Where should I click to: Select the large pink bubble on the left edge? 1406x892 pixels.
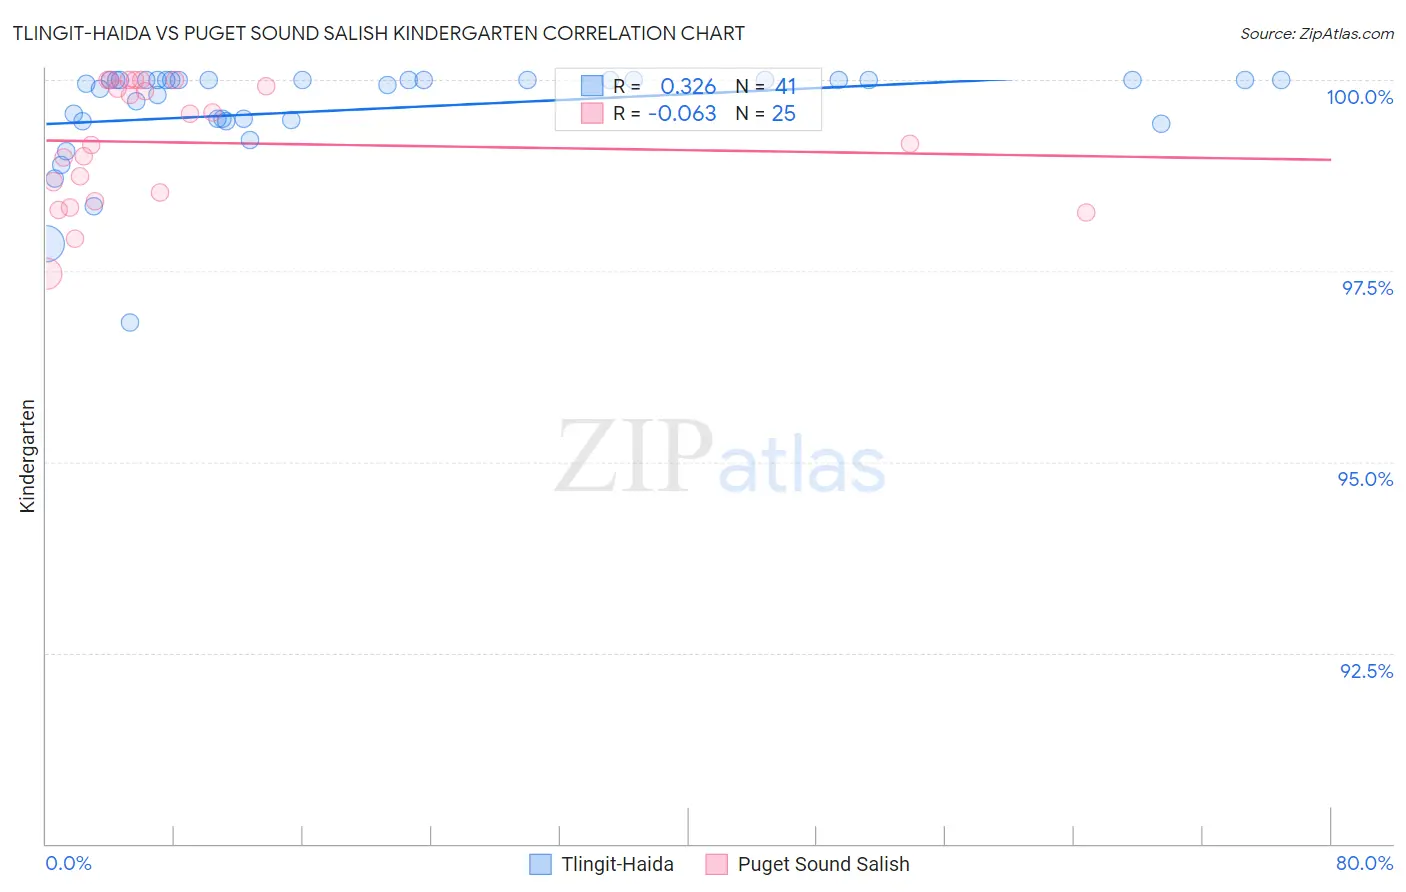(46, 273)
